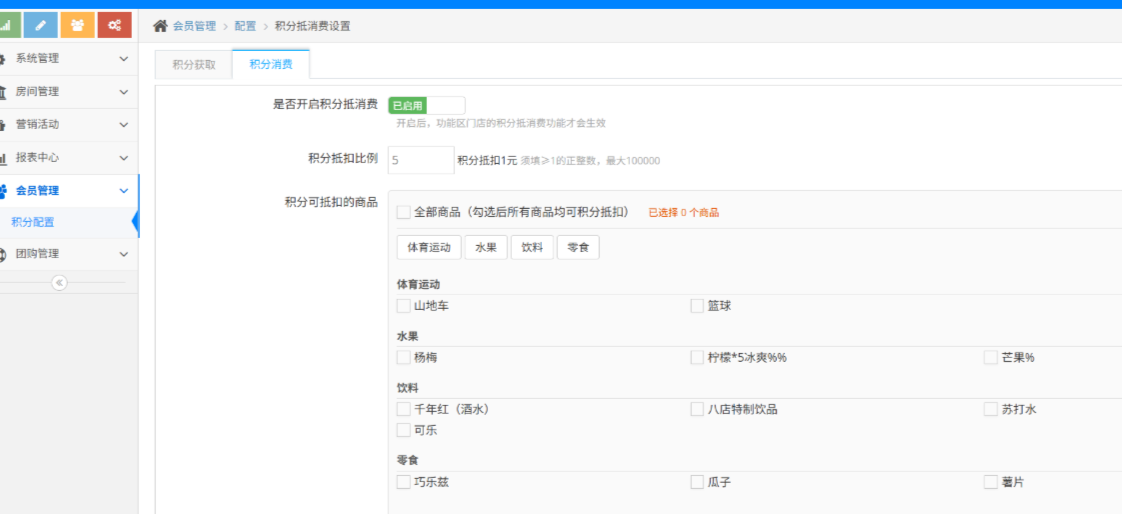This screenshot has height=514, width=1122.
Task: Toggle the 已启用 points redemption switch
Action: (426, 106)
